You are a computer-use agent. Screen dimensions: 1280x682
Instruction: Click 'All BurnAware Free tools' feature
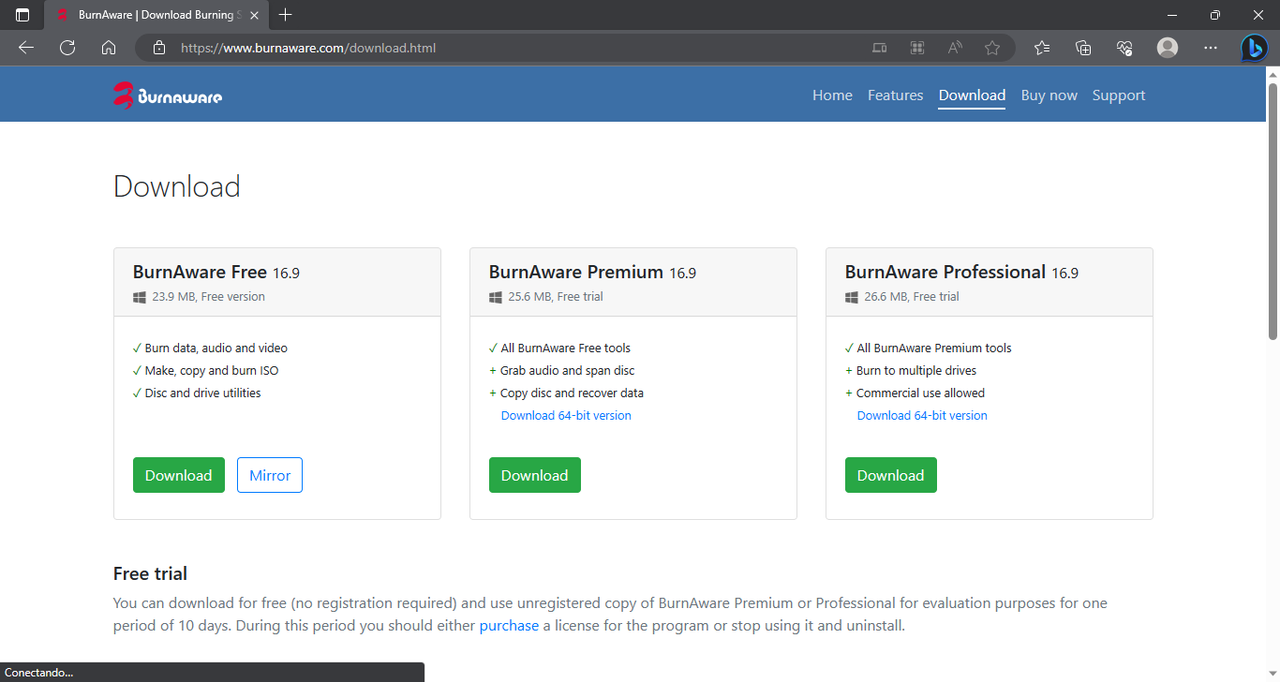coord(566,348)
